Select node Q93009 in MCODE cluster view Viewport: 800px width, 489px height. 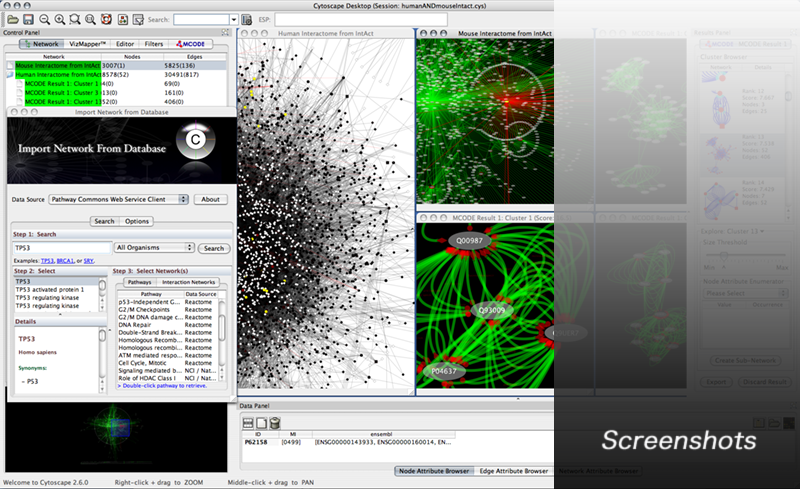491,310
